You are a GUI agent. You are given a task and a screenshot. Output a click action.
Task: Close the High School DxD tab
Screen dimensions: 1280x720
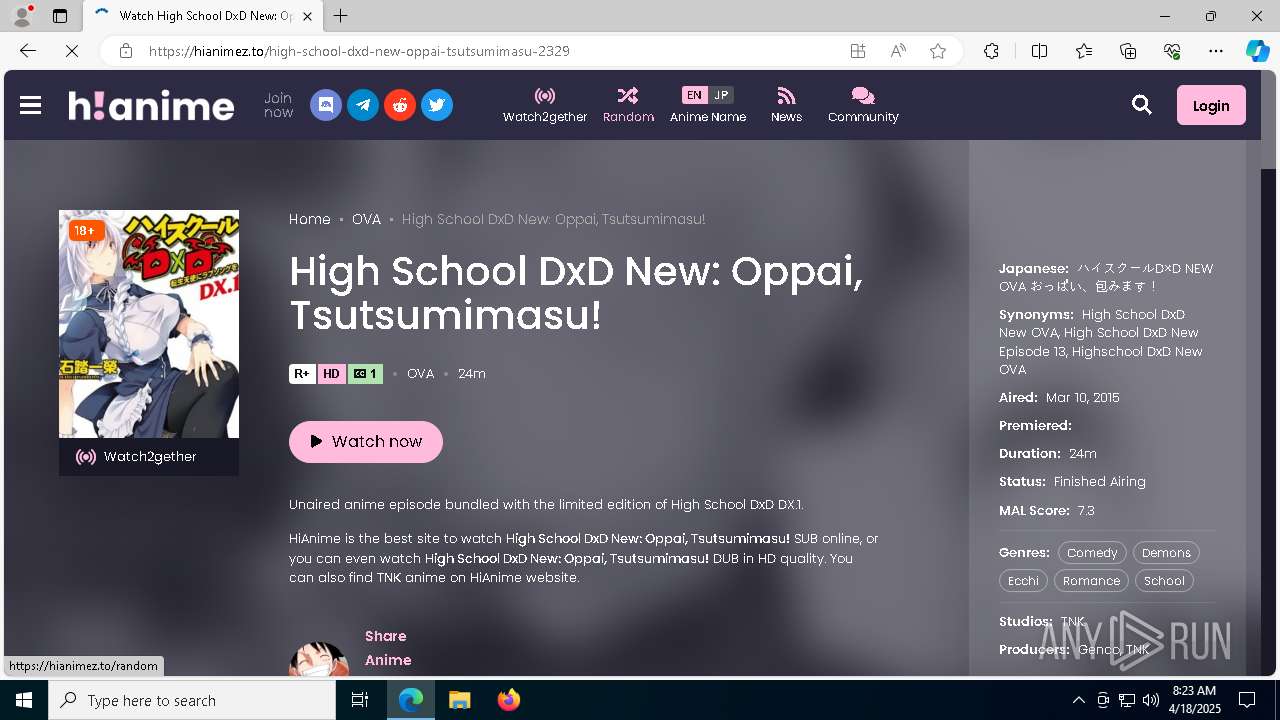pos(307,16)
